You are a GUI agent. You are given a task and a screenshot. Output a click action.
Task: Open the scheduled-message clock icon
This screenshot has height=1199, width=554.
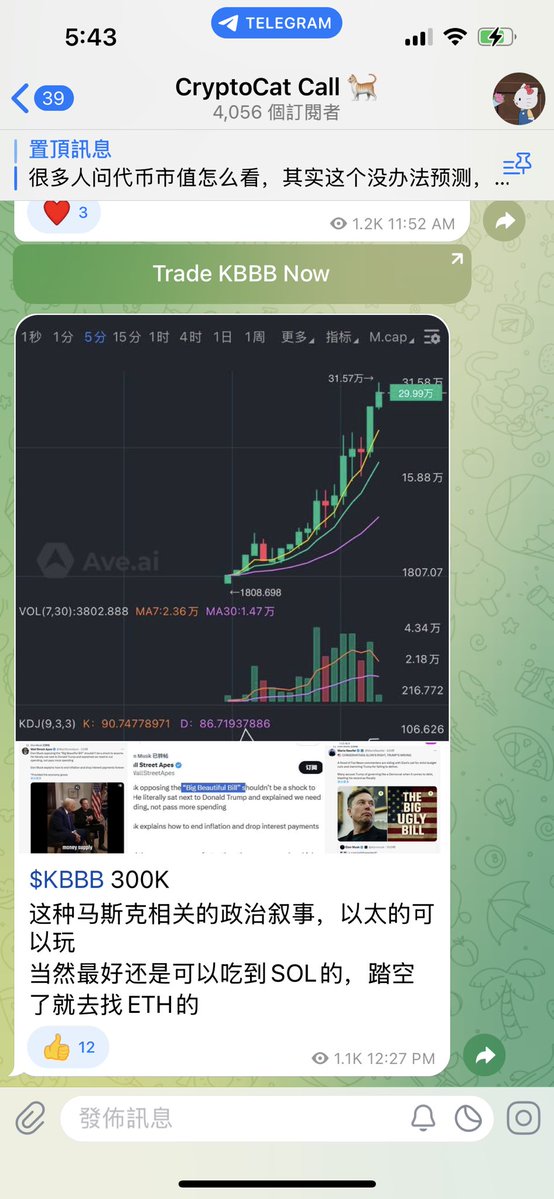pyautogui.click(x=468, y=1119)
